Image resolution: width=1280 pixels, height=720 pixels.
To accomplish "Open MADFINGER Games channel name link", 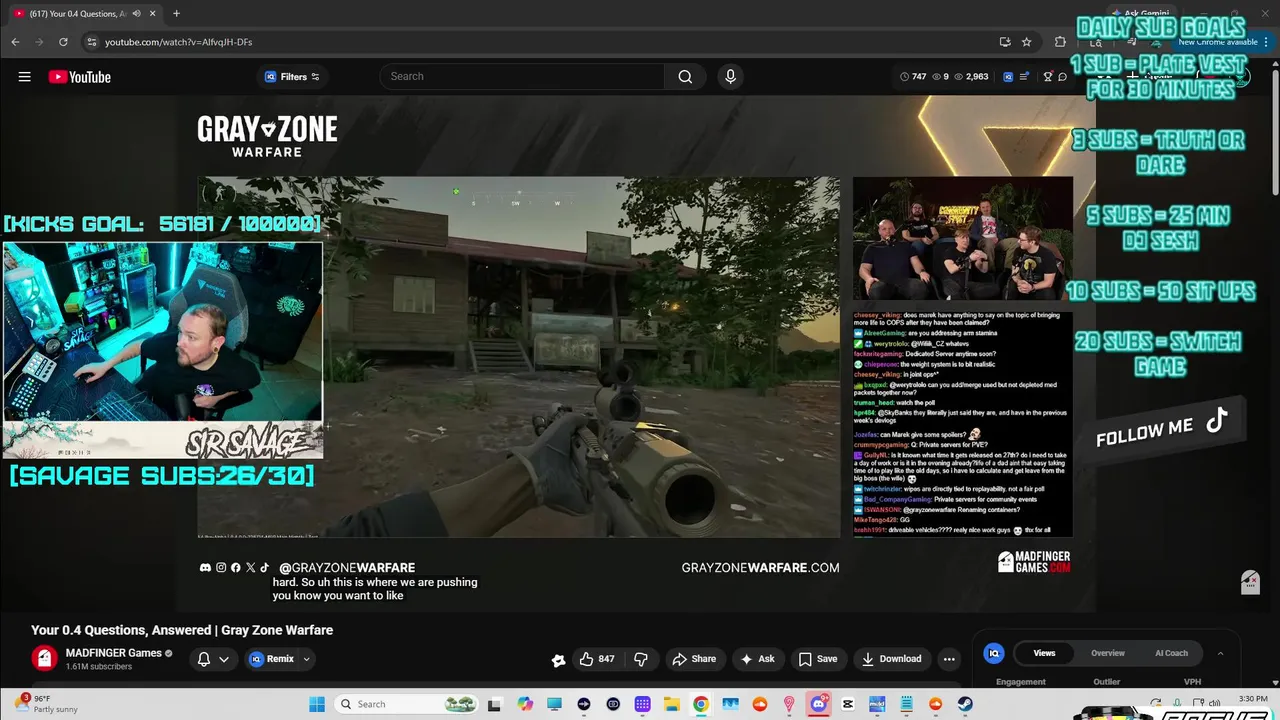I will point(113,653).
